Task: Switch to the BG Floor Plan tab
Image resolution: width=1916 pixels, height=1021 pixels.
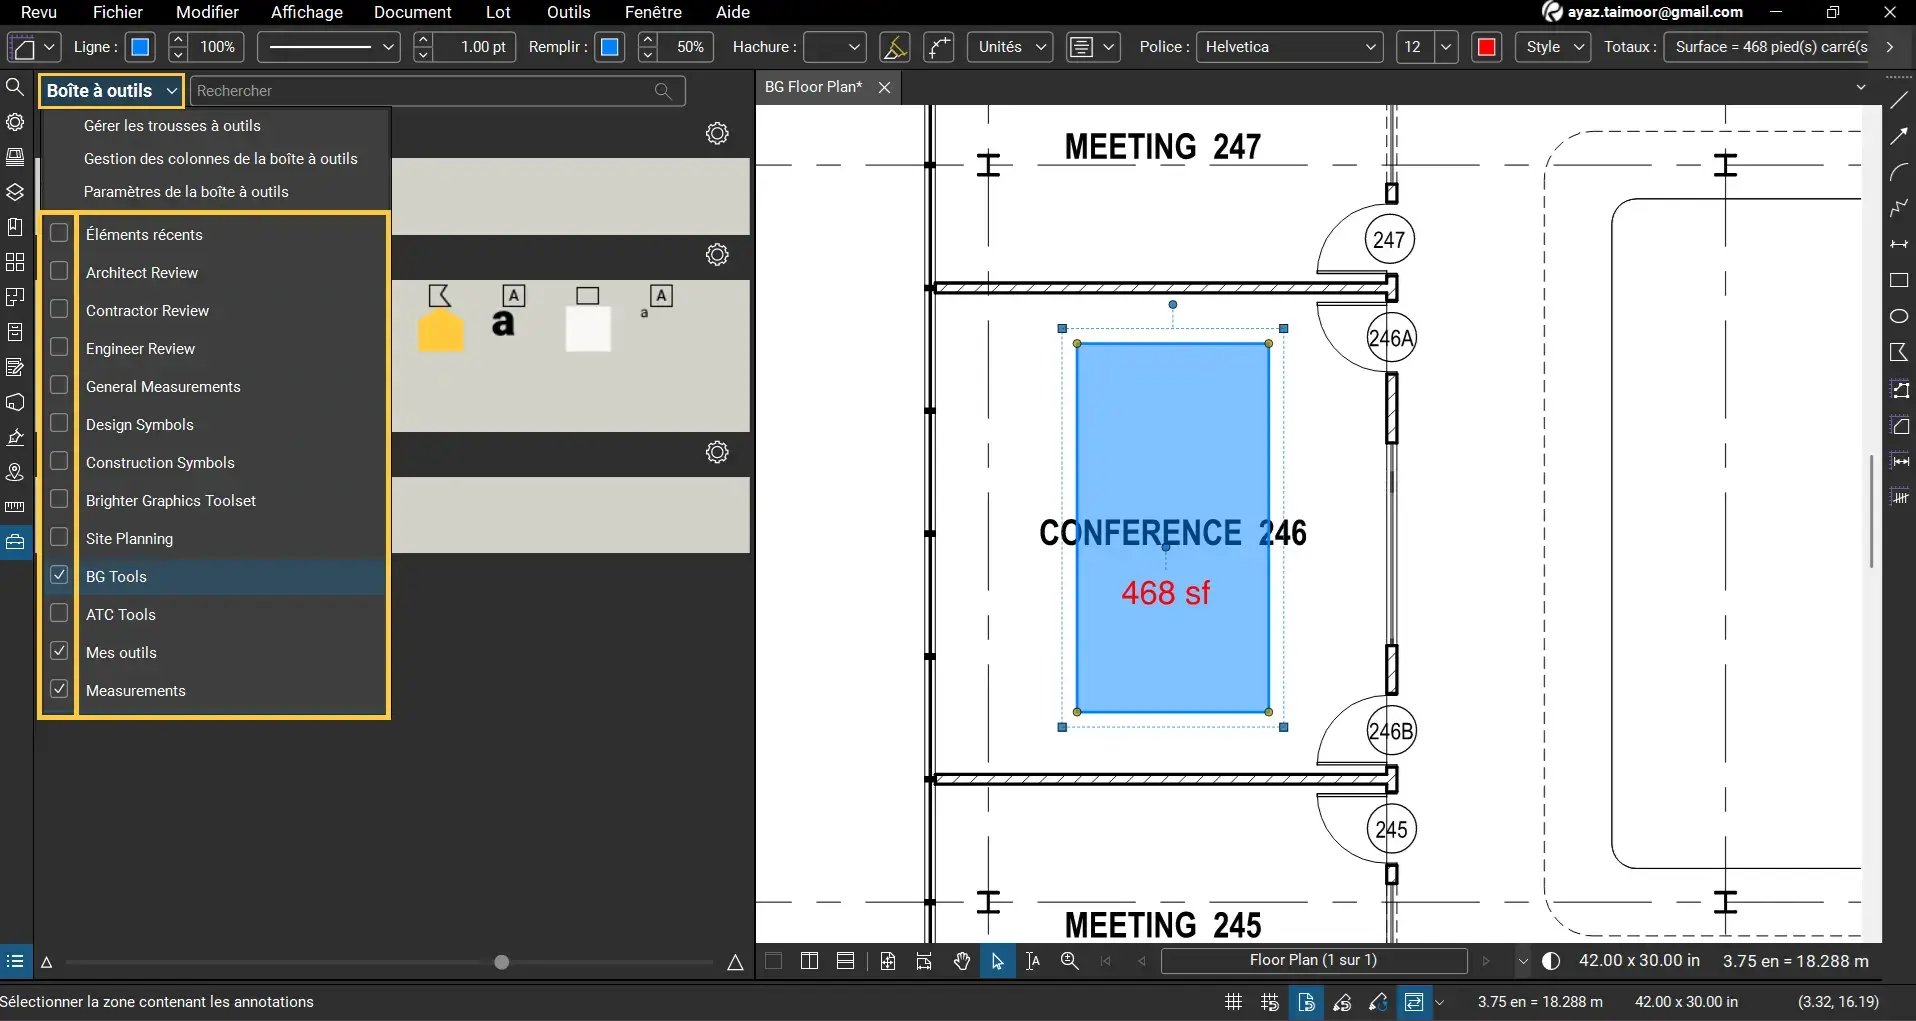Action: (x=812, y=87)
